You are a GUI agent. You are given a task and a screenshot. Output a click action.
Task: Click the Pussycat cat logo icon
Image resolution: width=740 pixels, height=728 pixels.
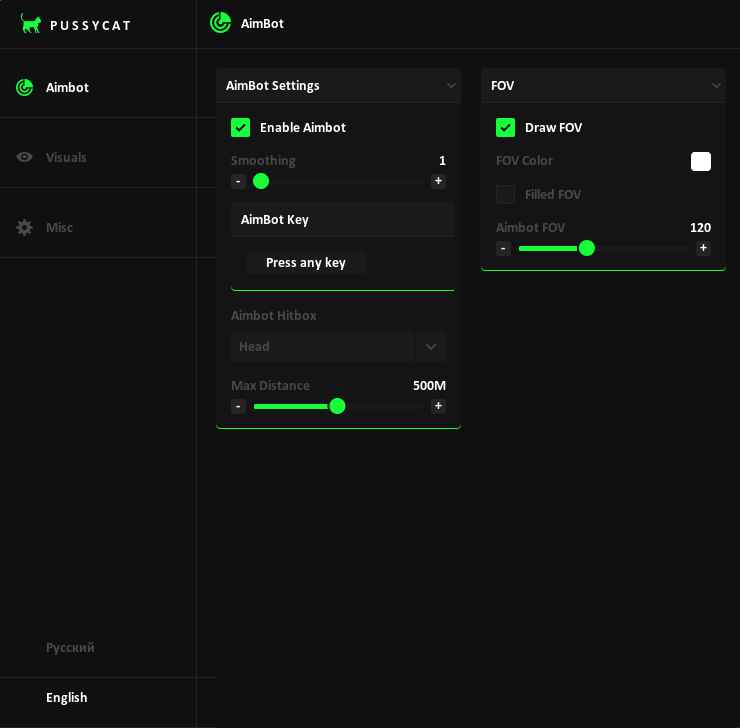point(31,24)
